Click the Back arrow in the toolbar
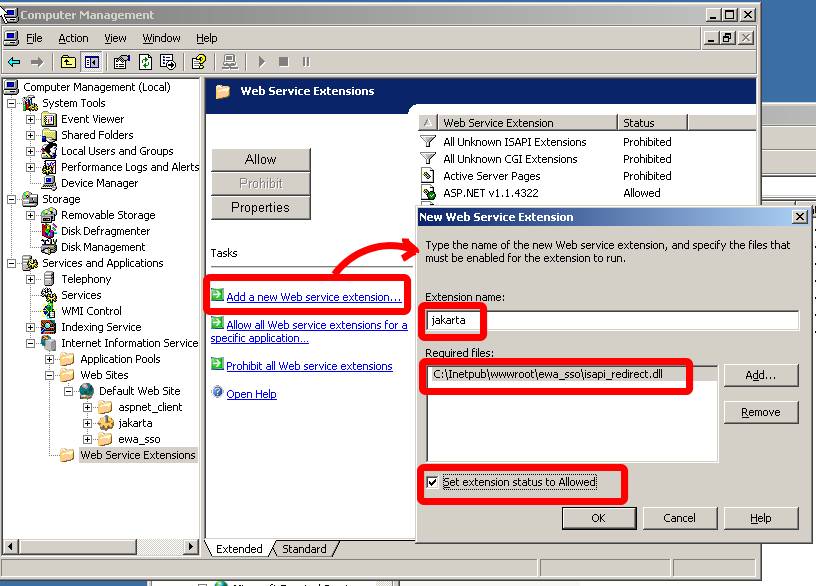Screen dimensions: 816x586 (14, 62)
